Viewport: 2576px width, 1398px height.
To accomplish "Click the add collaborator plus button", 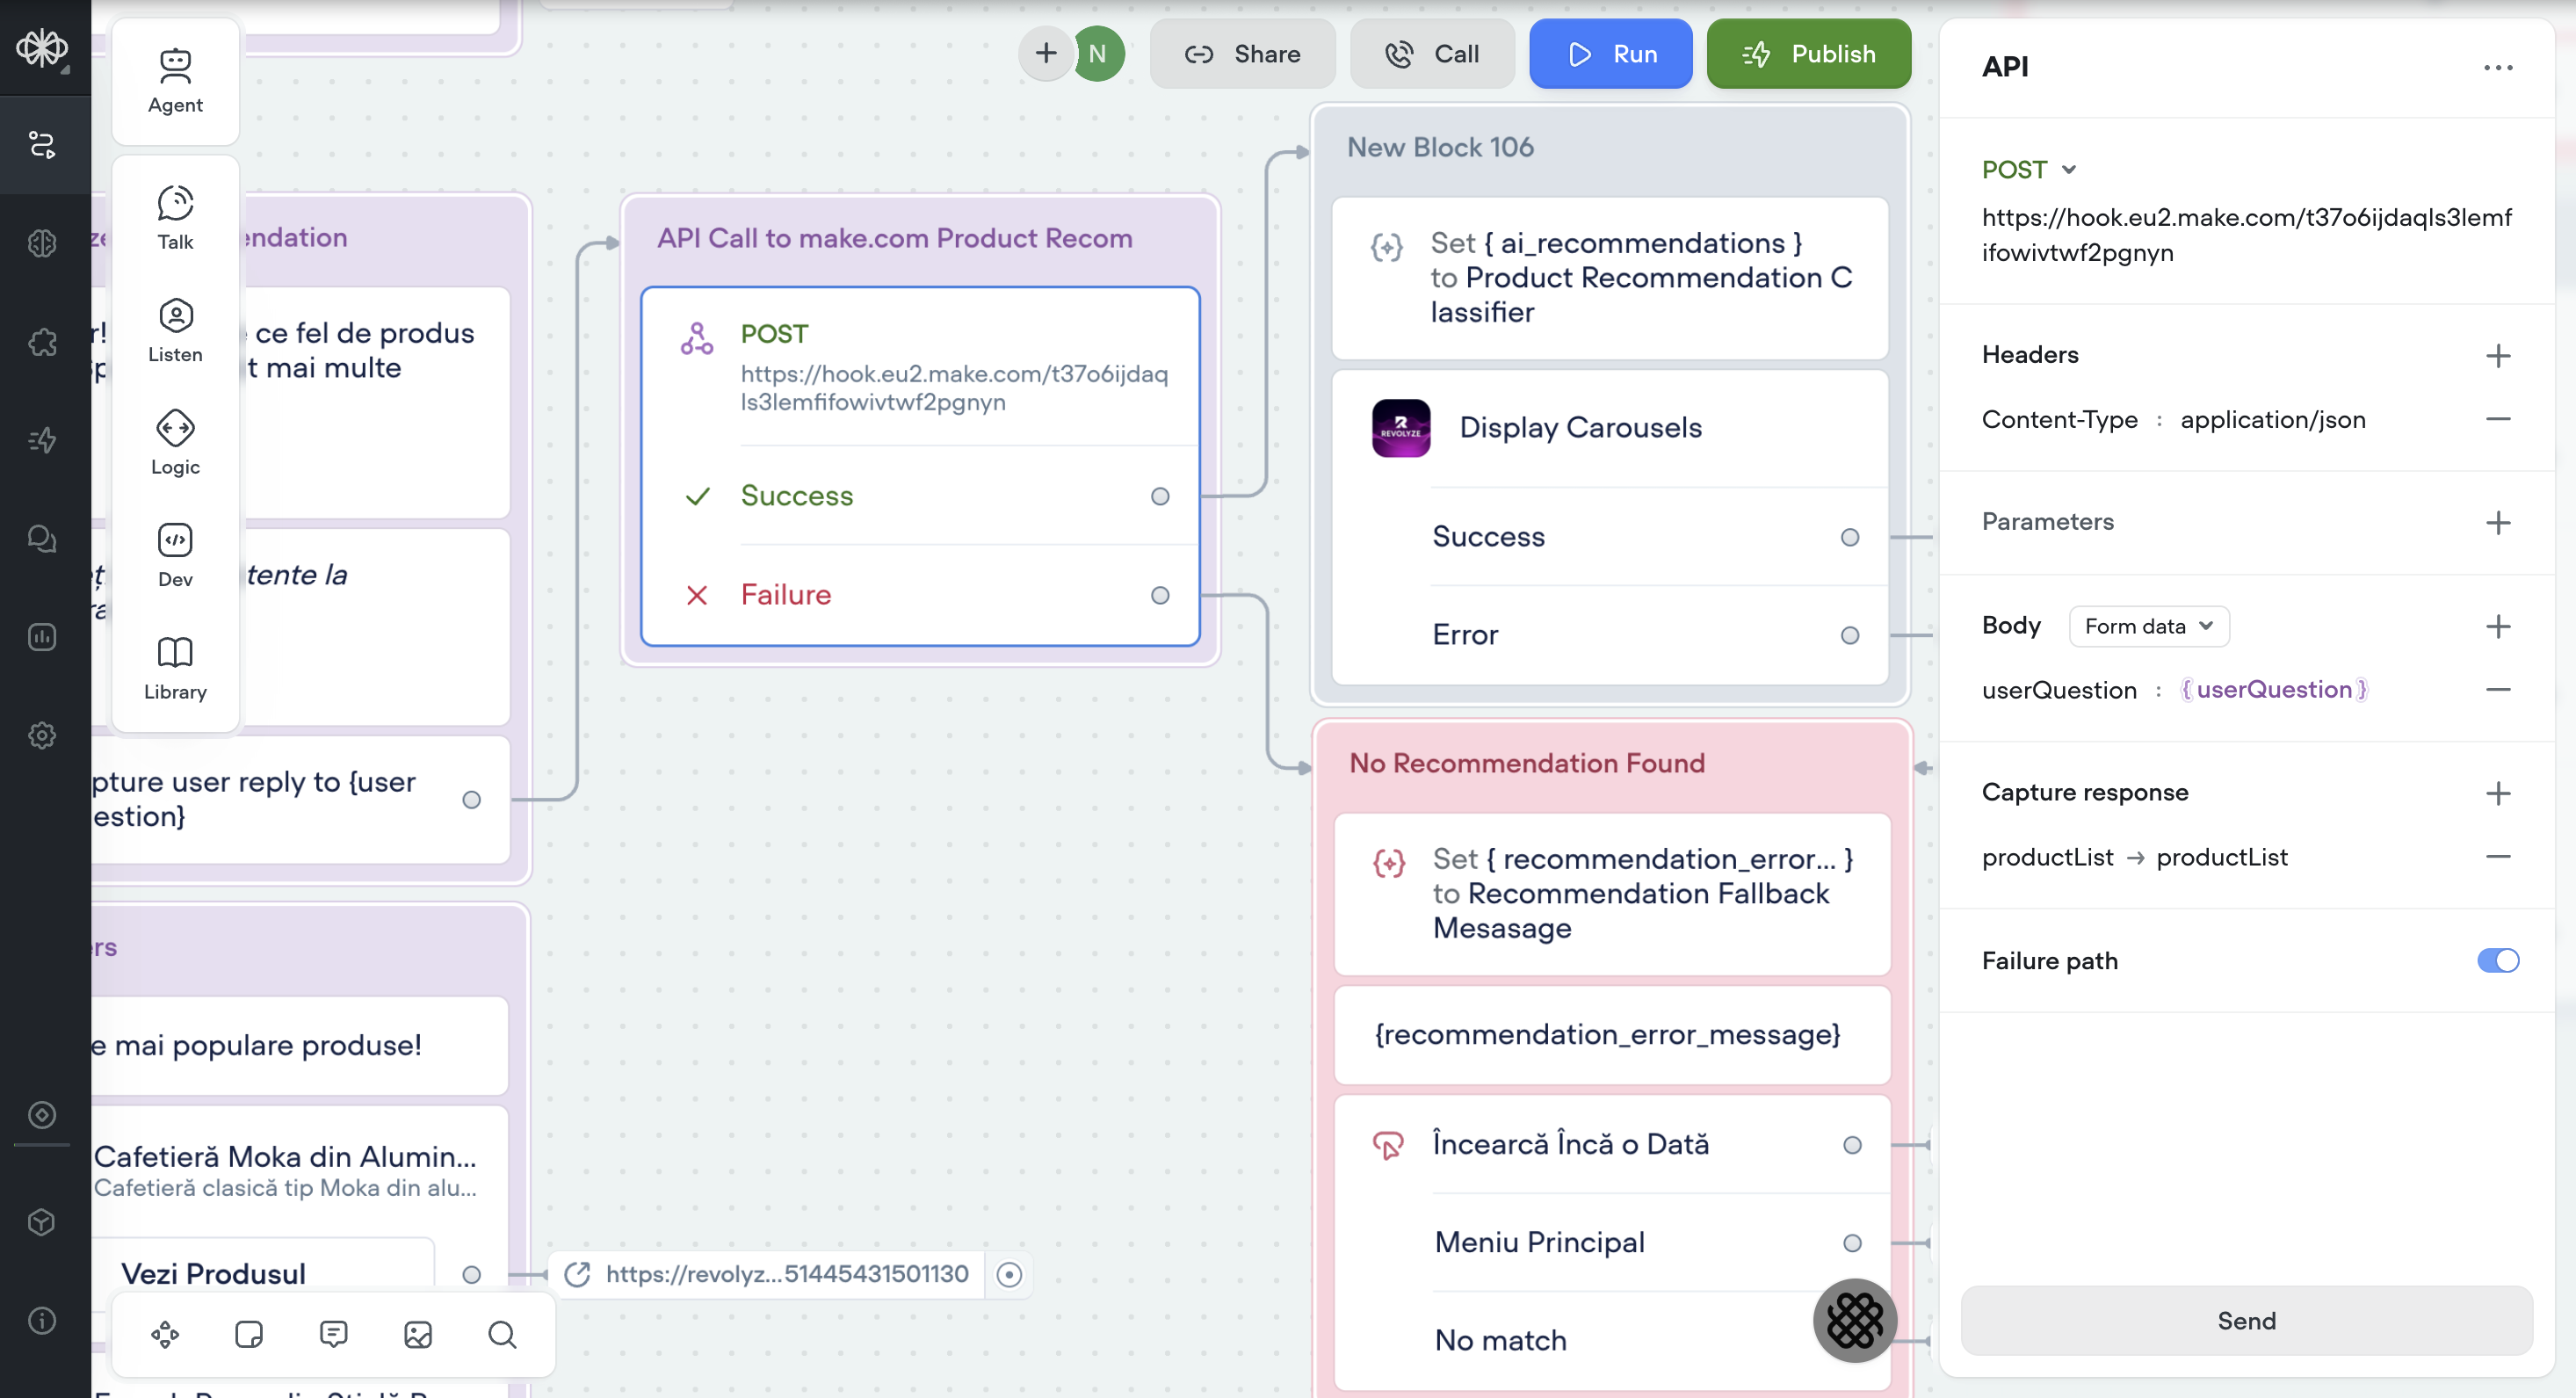I will coord(1045,53).
